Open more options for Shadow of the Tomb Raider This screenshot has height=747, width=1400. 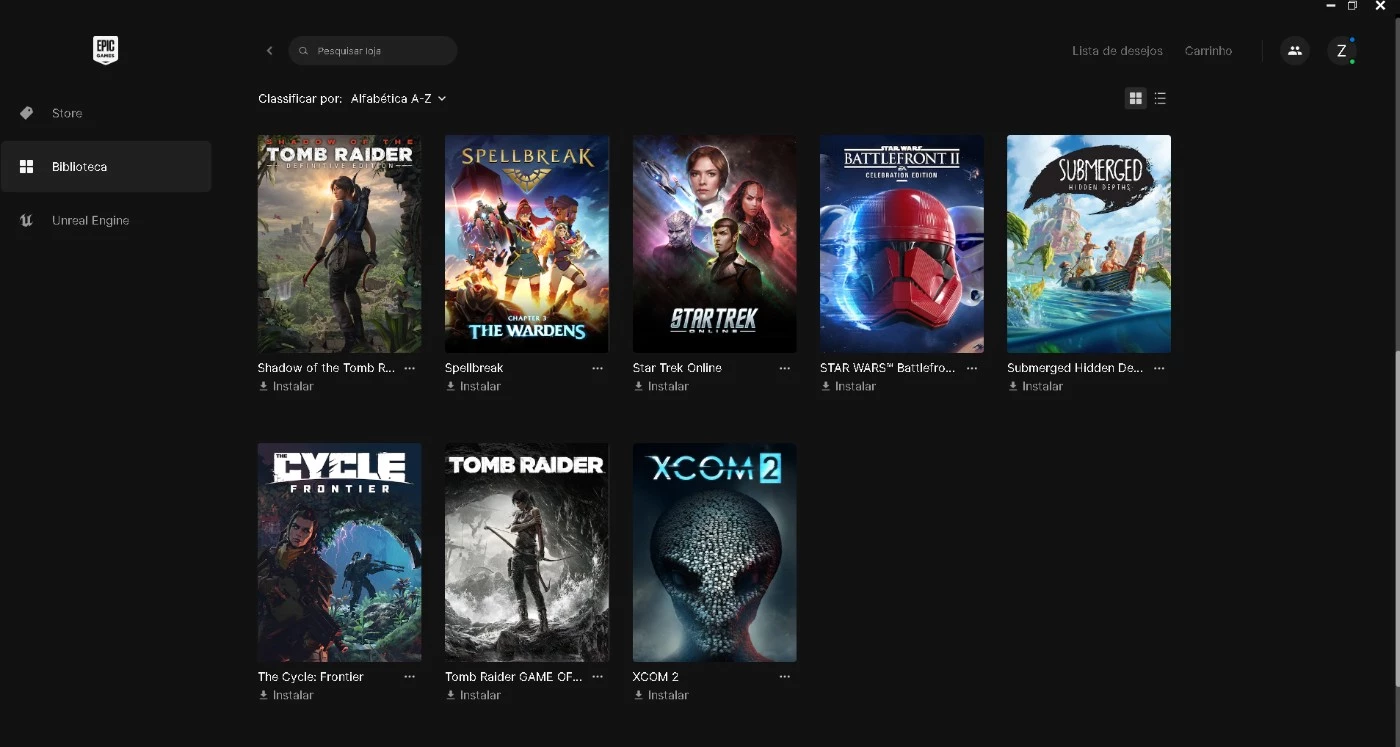point(409,368)
